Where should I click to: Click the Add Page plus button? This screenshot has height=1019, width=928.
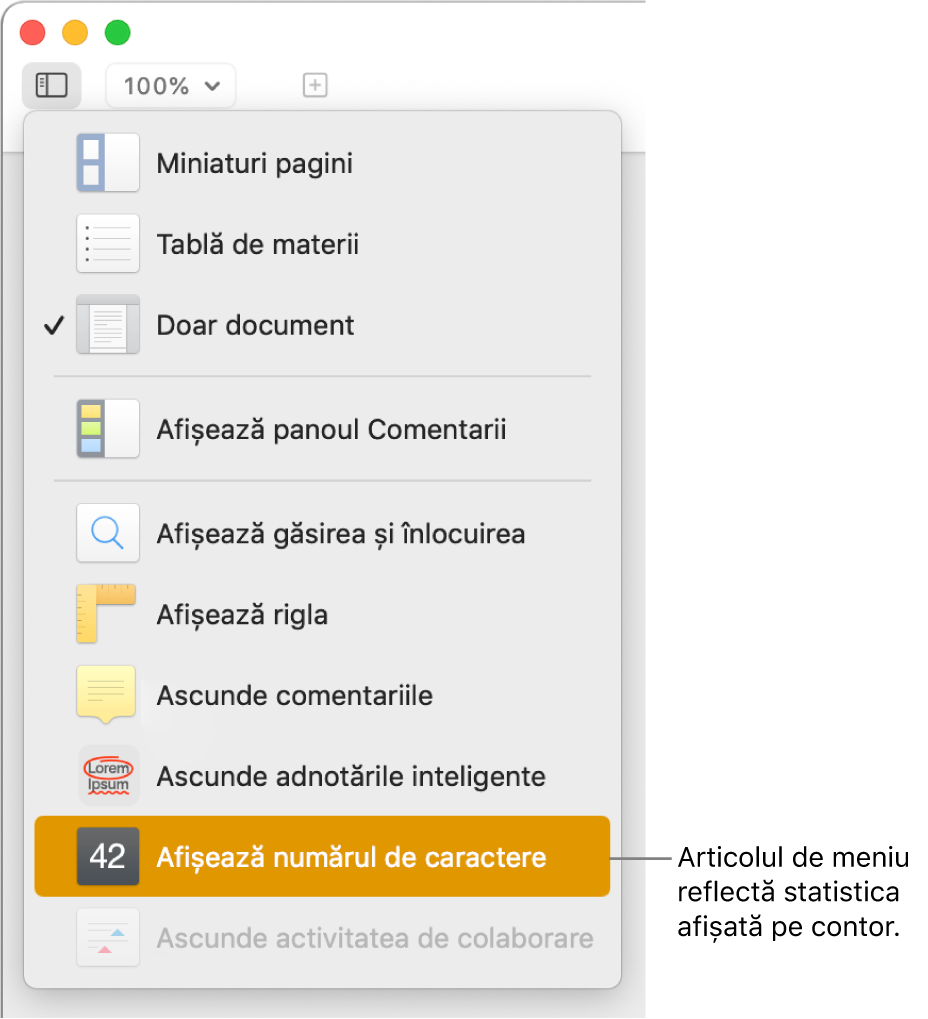tap(315, 85)
